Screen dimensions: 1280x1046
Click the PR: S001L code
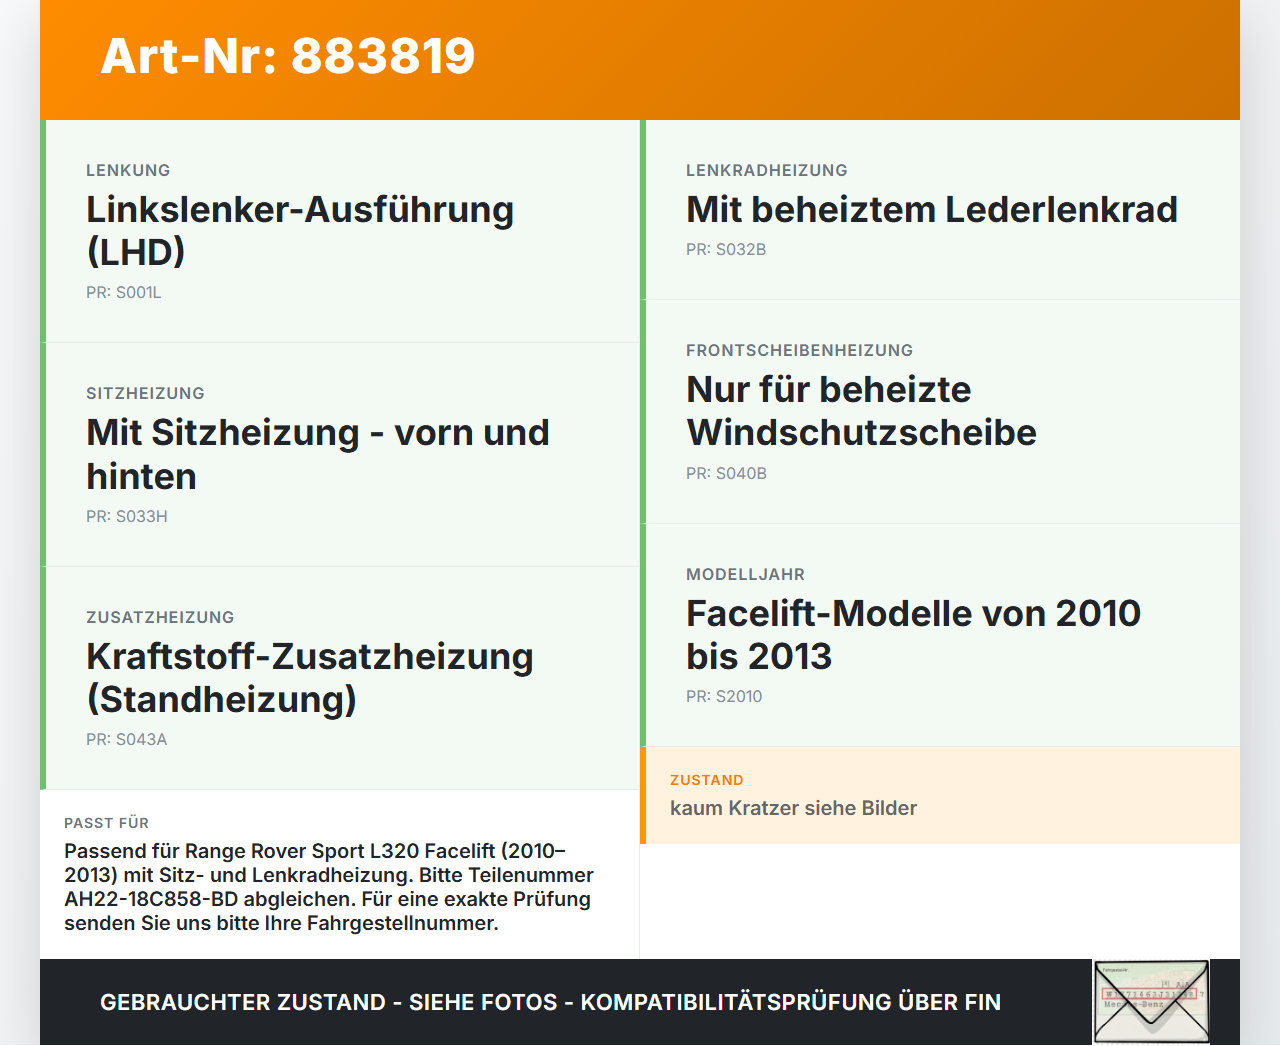(124, 293)
